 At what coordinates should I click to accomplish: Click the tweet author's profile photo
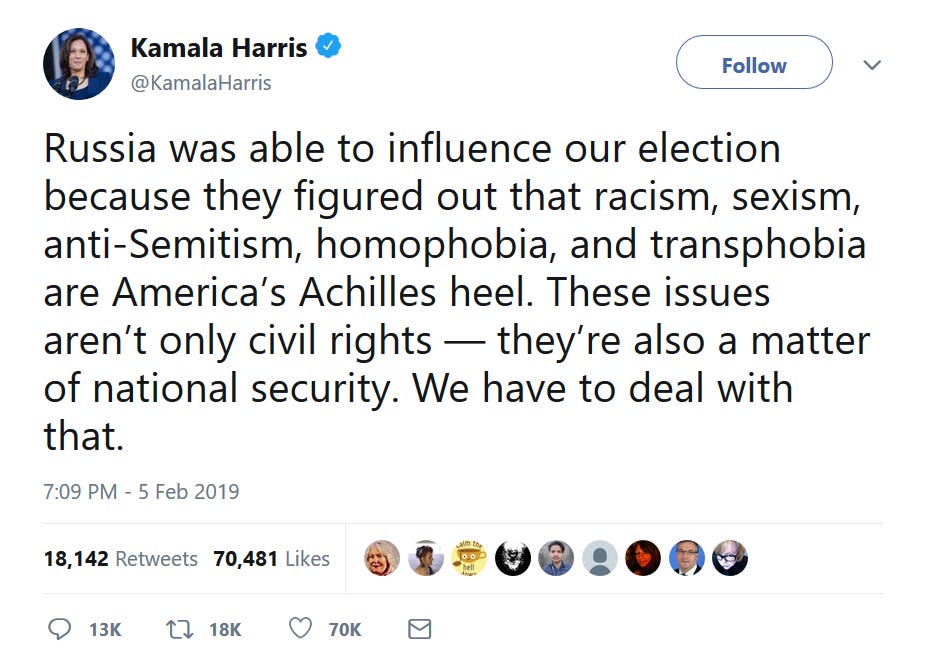click(79, 64)
